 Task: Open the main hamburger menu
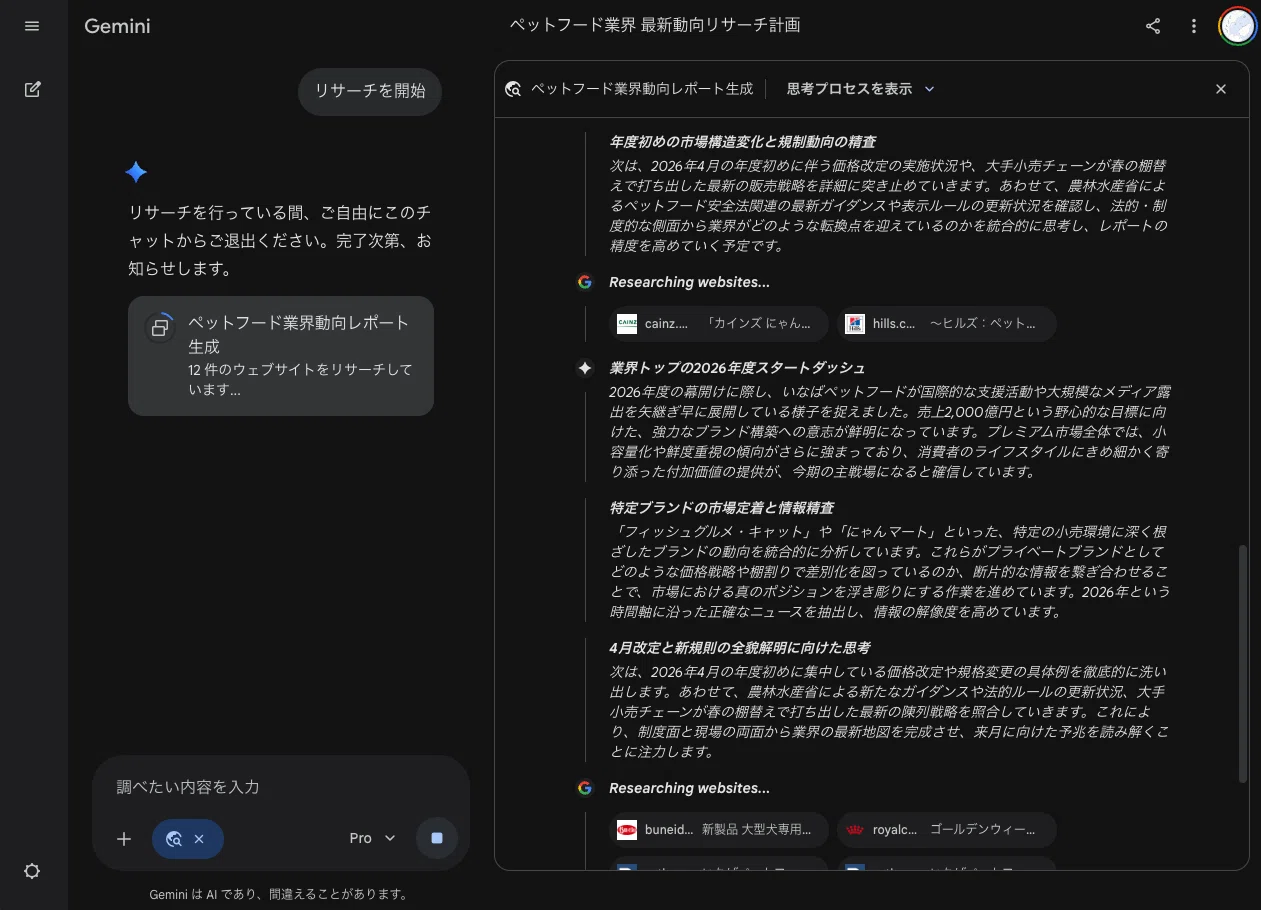coord(32,26)
